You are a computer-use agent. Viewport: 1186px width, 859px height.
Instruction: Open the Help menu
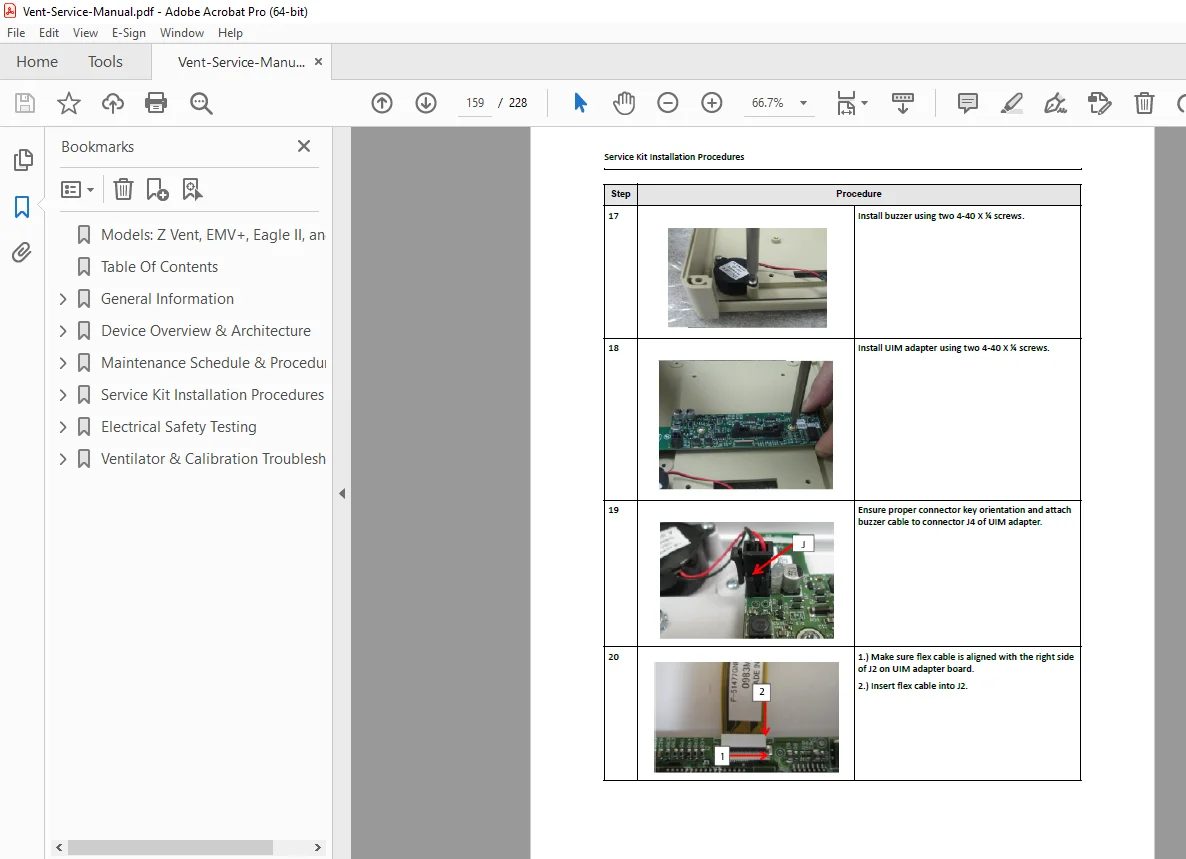click(230, 33)
